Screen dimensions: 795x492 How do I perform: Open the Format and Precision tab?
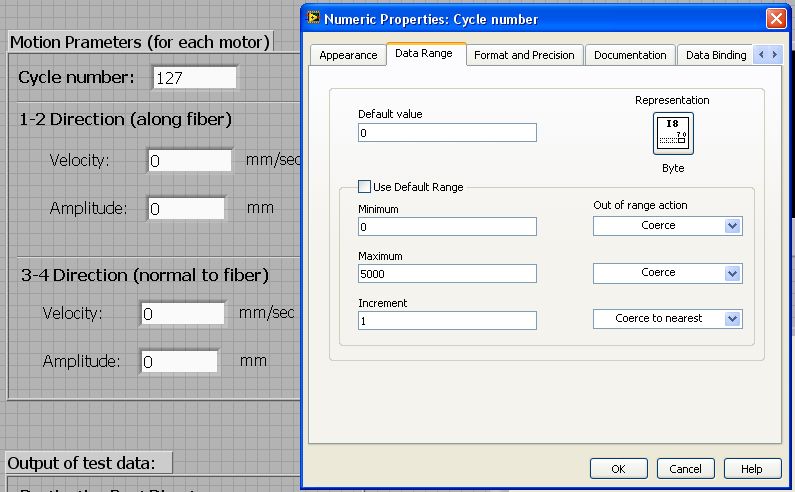tap(524, 55)
